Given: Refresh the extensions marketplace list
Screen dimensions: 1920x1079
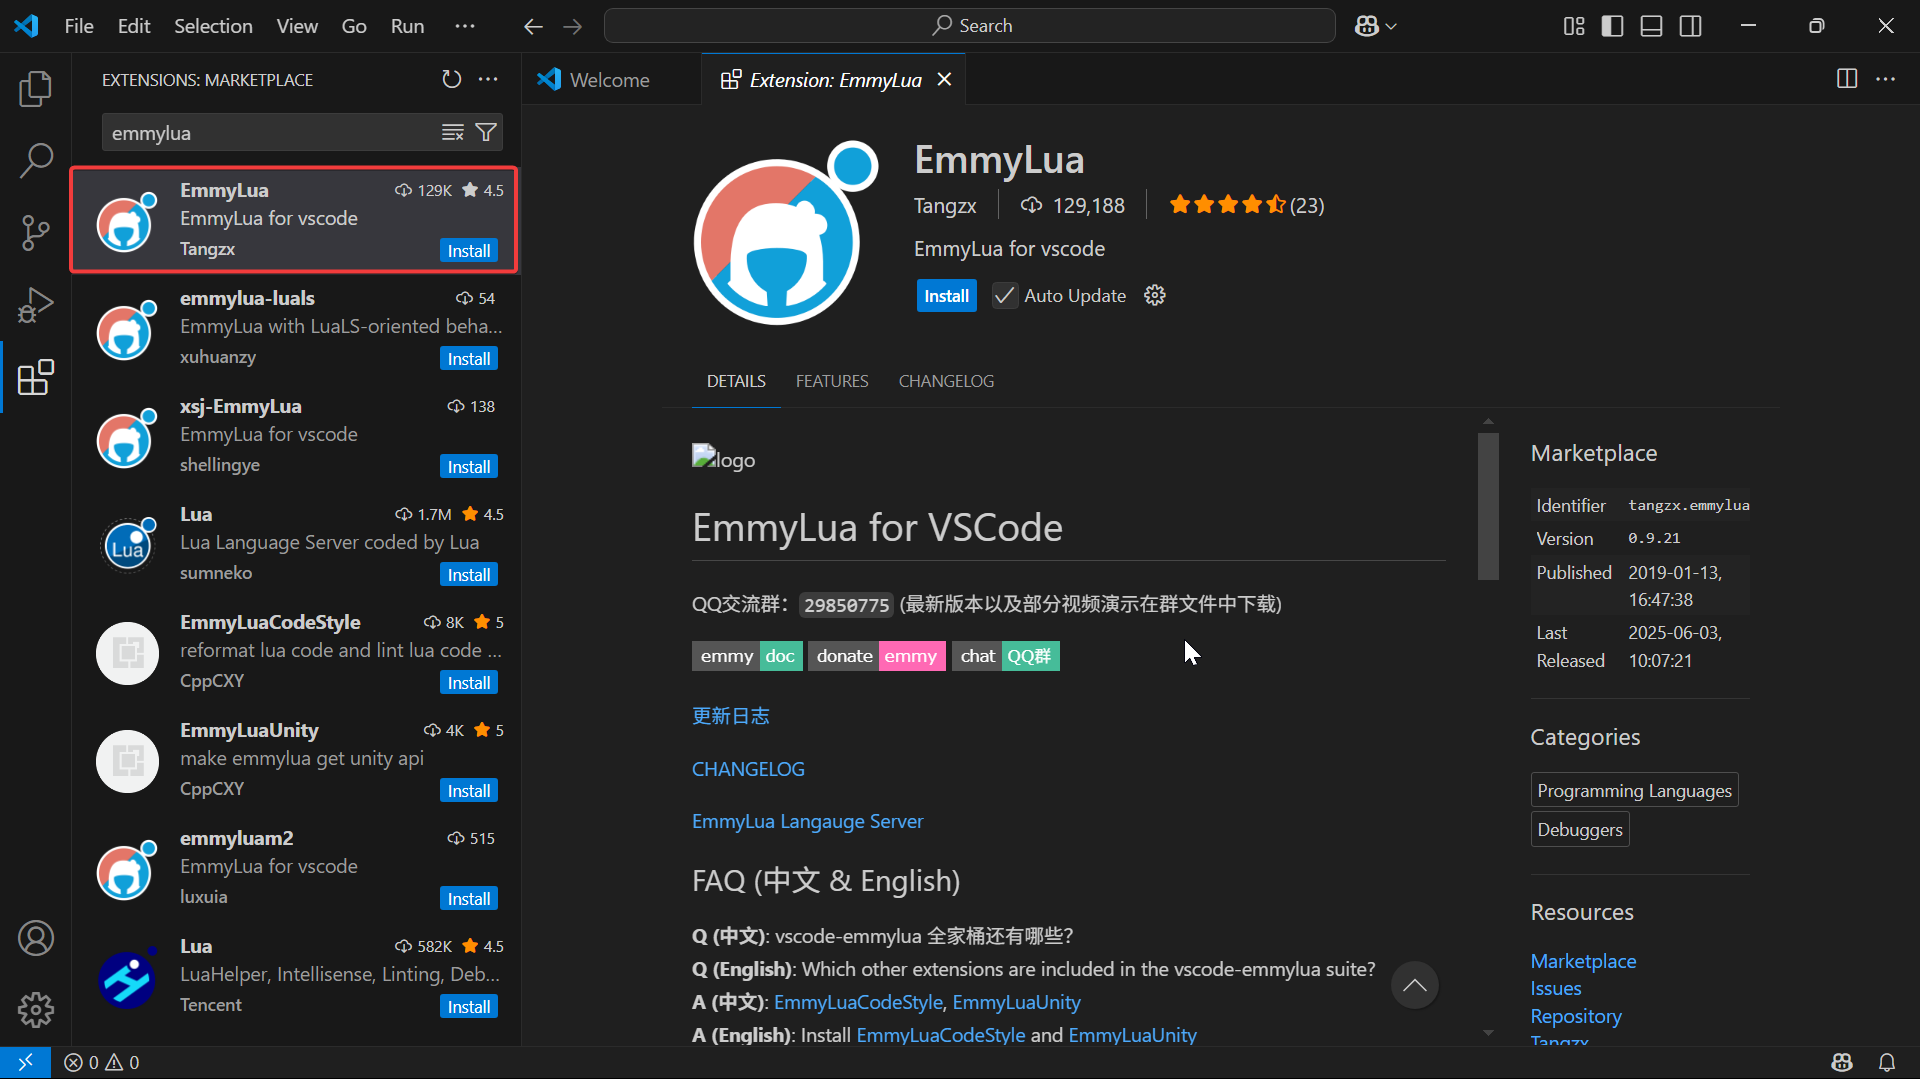Looking at the screenshot, I should (452, 79).
